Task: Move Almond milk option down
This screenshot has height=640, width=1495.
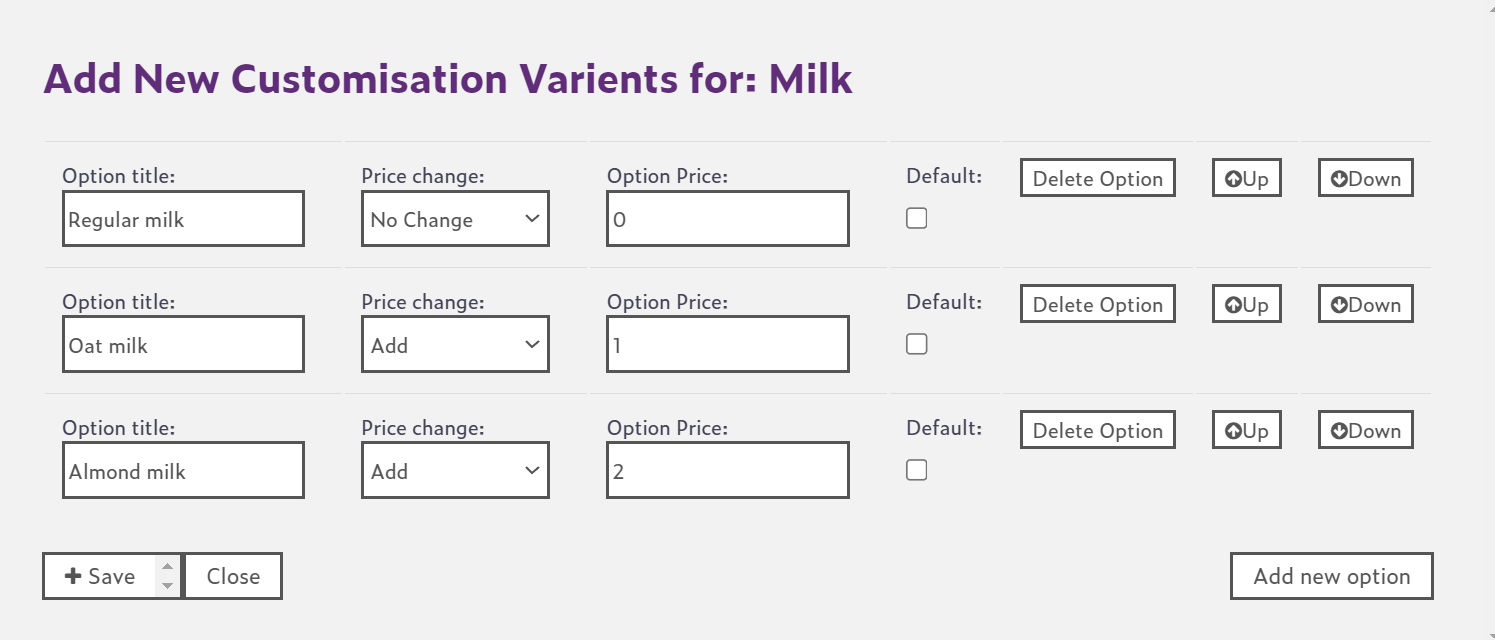Action: [1365, 431]
